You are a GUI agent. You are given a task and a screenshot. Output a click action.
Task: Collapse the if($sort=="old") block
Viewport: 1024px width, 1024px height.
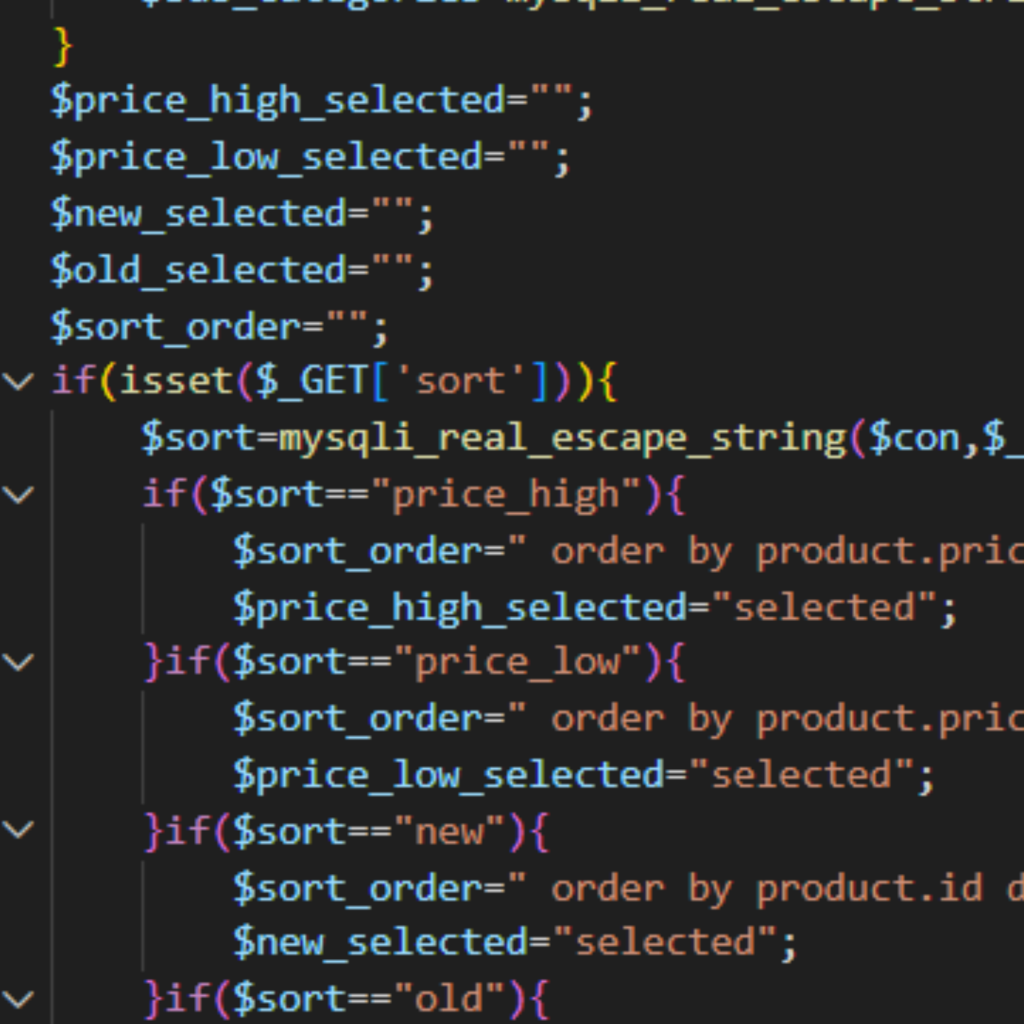(18, 997)
